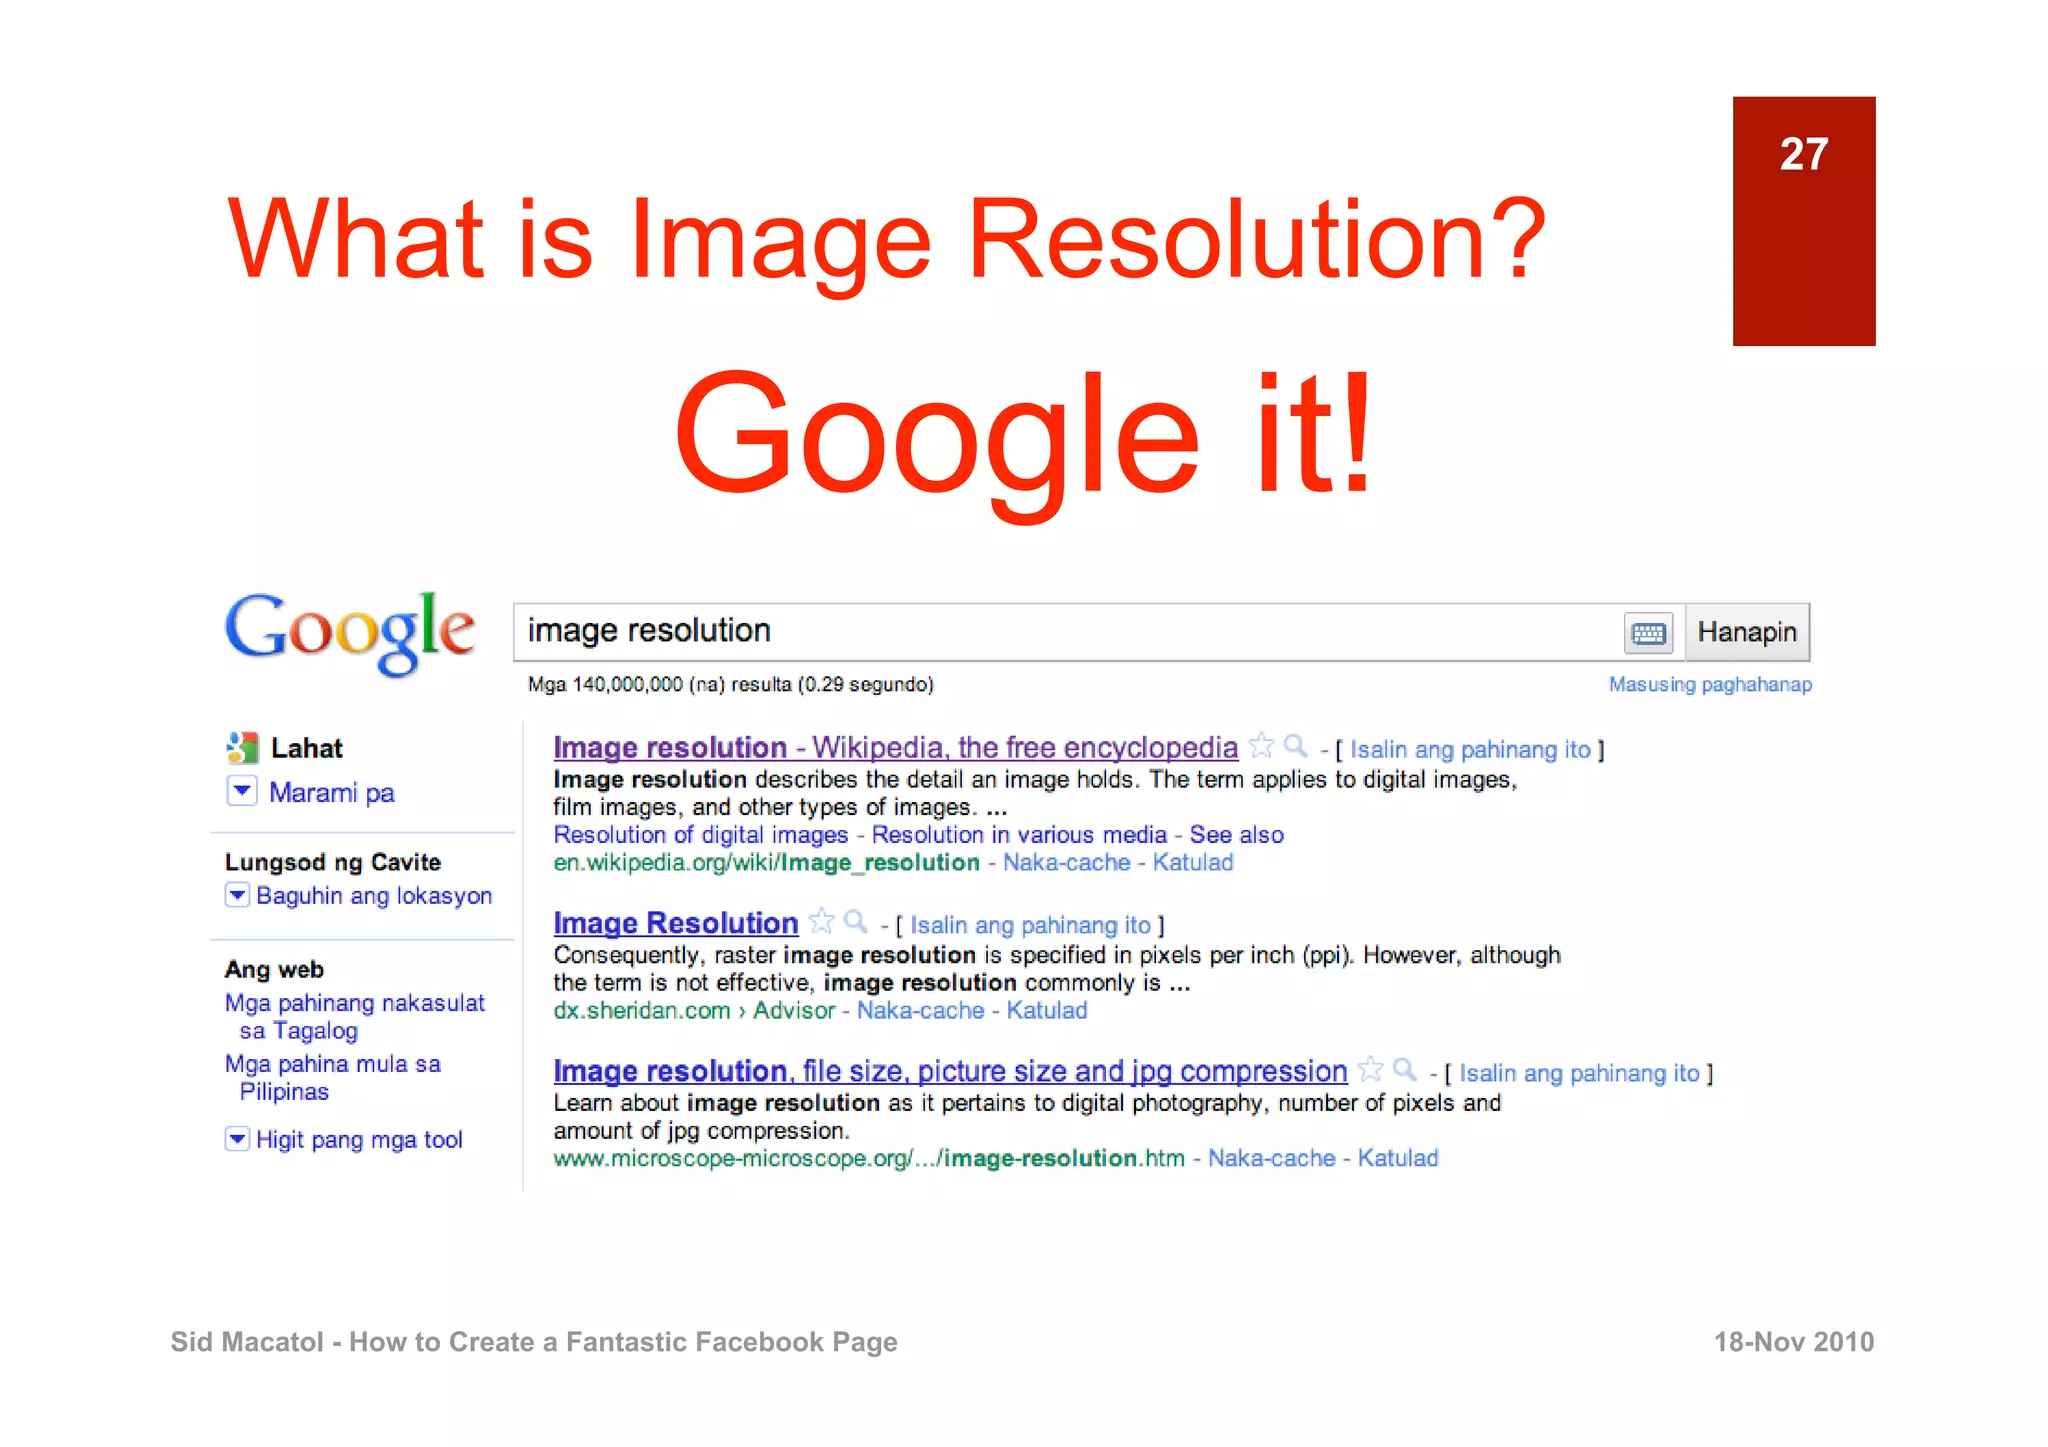This screenshot has height=1447, width=2048.
Task: Open Katulad for the Wikipedia result
Action: pos(1192,862)
